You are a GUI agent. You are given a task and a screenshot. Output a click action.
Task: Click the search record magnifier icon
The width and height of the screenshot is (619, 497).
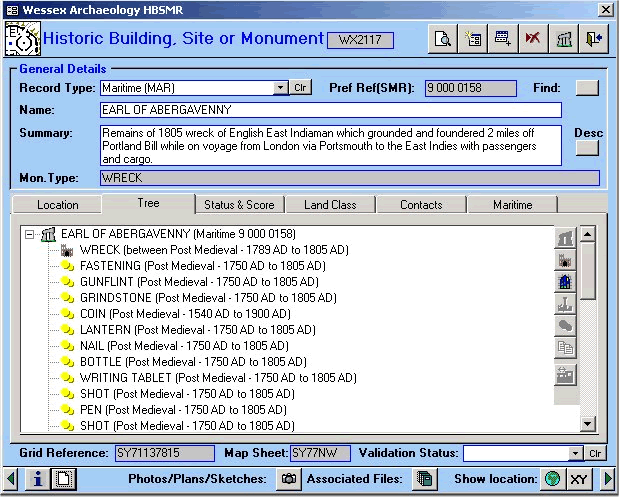pyautogui.click(x=442, y=40)
